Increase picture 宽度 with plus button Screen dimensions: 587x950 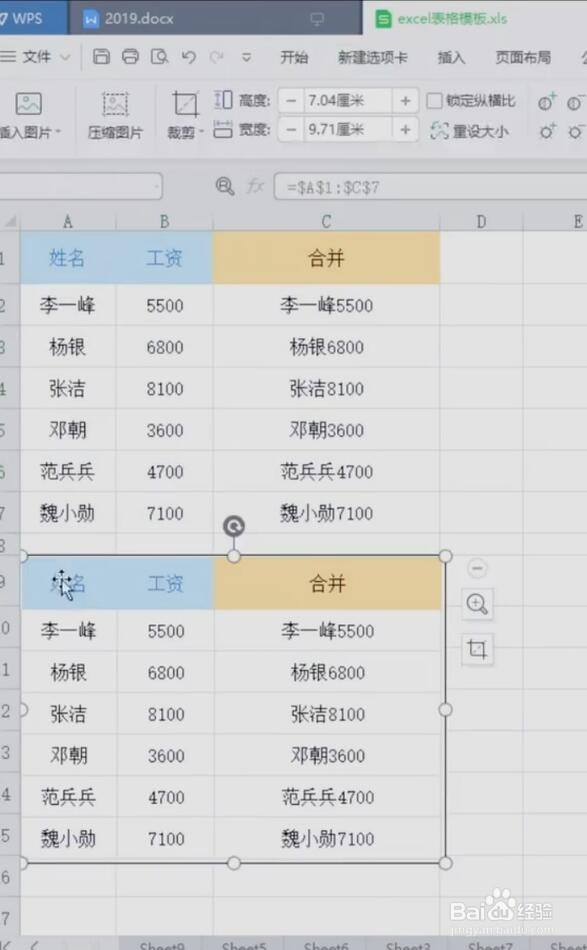[406, 129]
